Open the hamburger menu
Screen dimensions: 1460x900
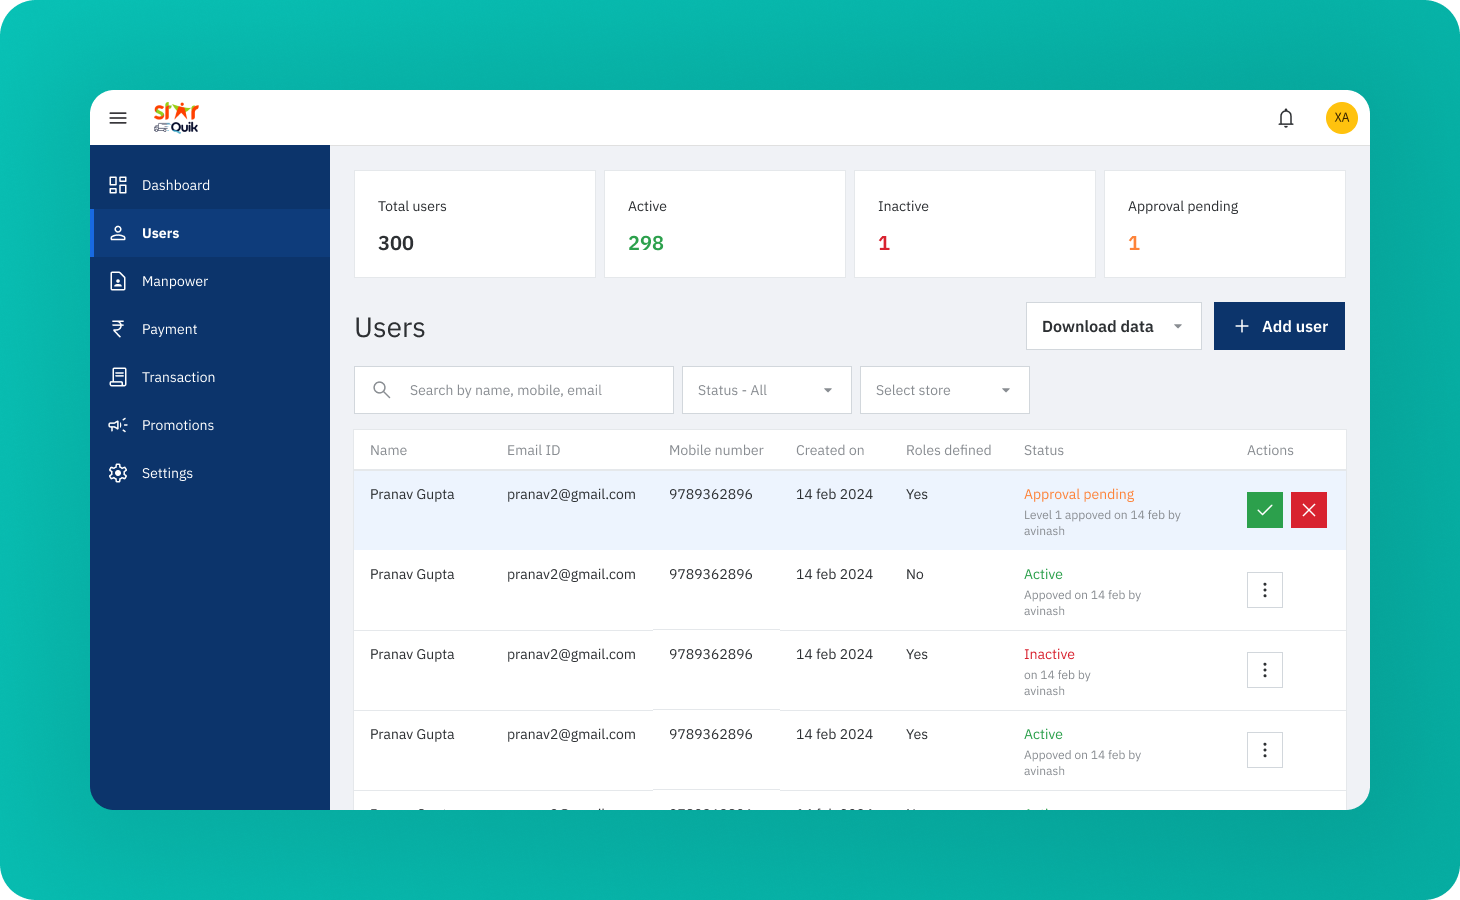coord(118,117)
